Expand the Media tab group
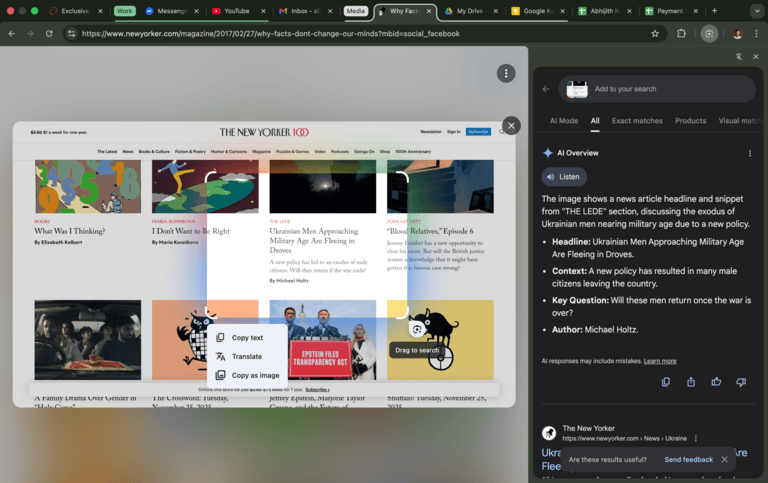 point(356,11)
